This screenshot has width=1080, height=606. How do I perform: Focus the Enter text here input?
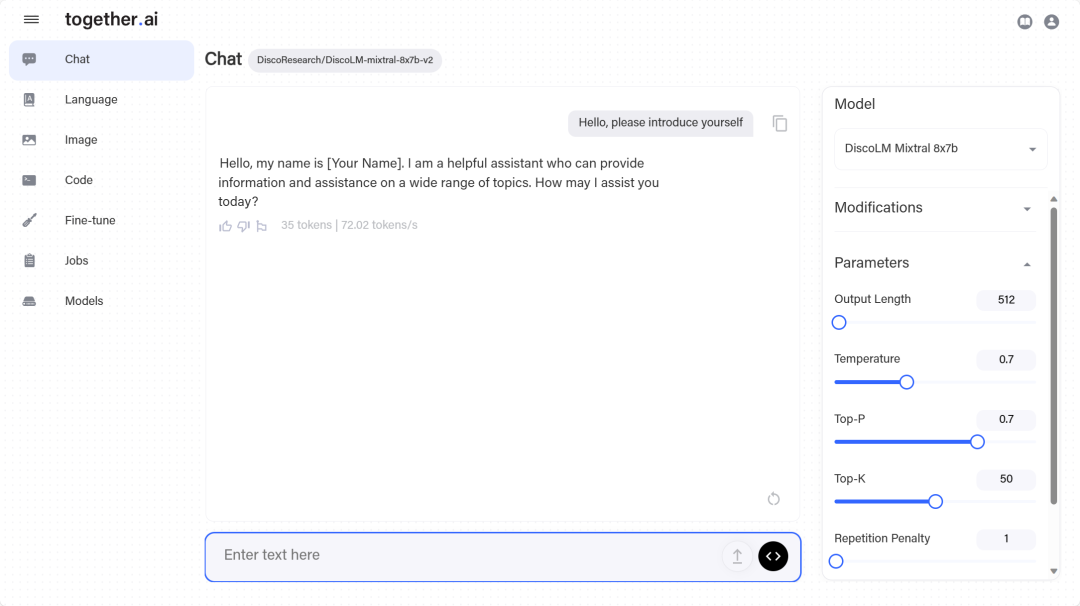coord(468,556)
